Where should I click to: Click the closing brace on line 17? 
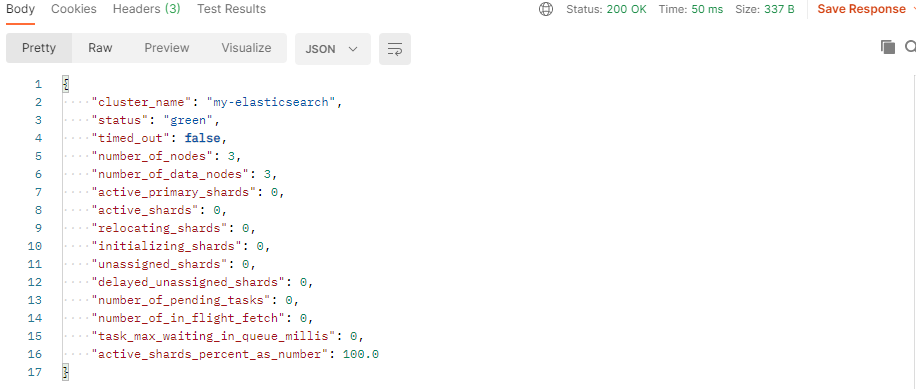[x=65, y=373]
